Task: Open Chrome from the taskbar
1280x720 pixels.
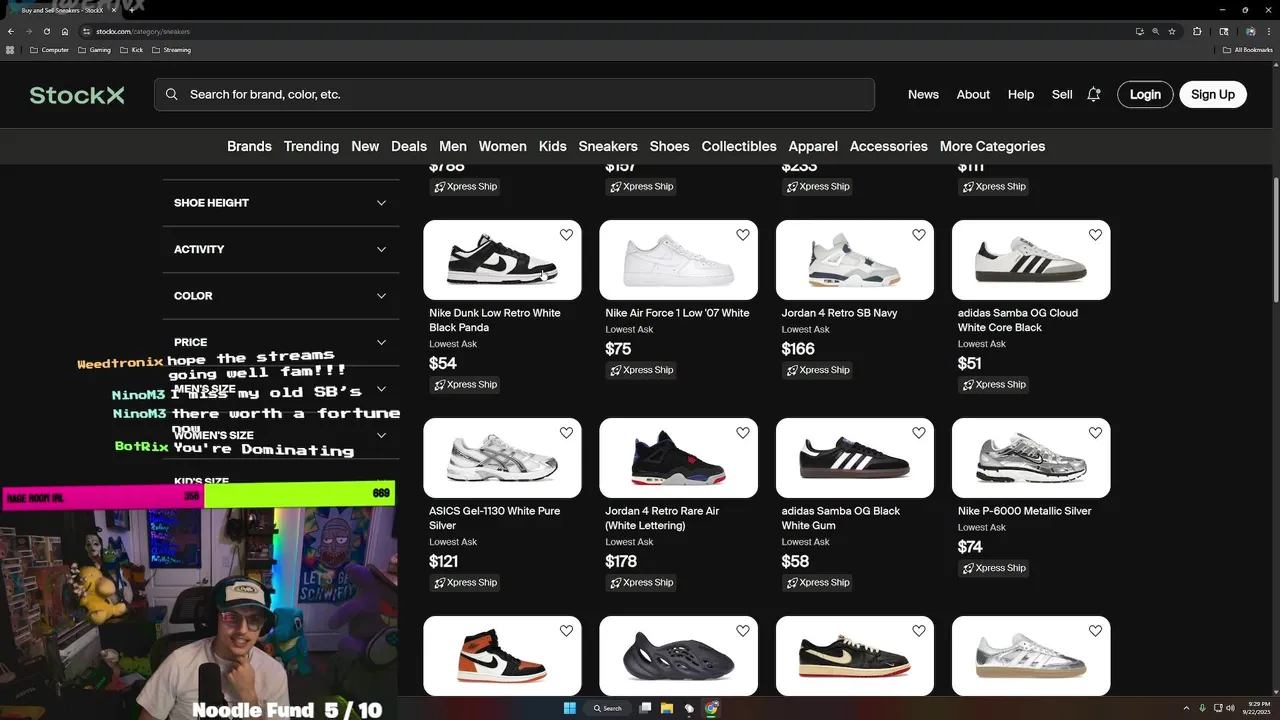Action: click(x=711, y=708)
